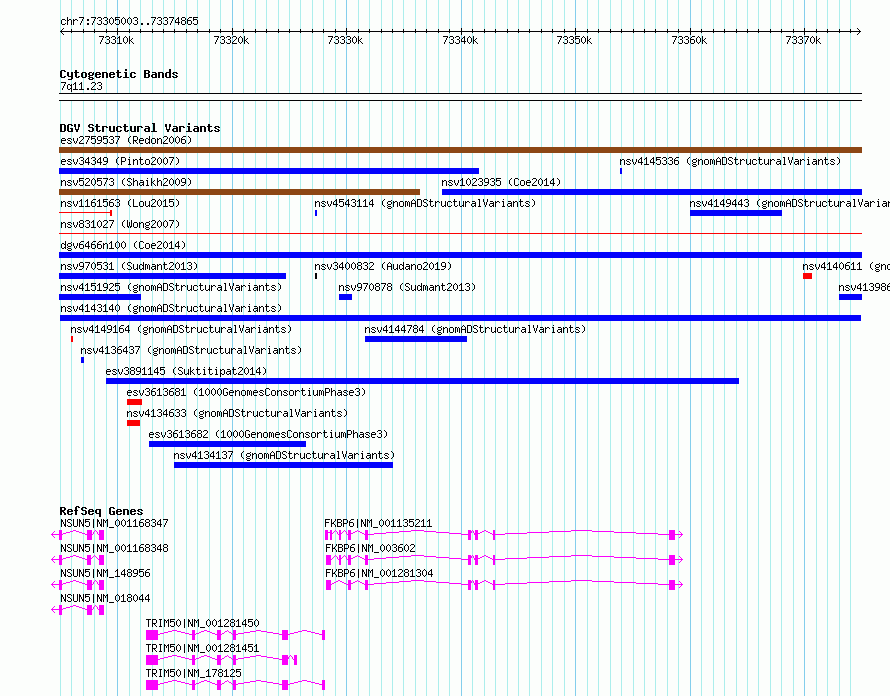The width and height of the screenshot is (890, 696).
Task: Click the red nsv4140611 variant block
Action: (807, 276)
